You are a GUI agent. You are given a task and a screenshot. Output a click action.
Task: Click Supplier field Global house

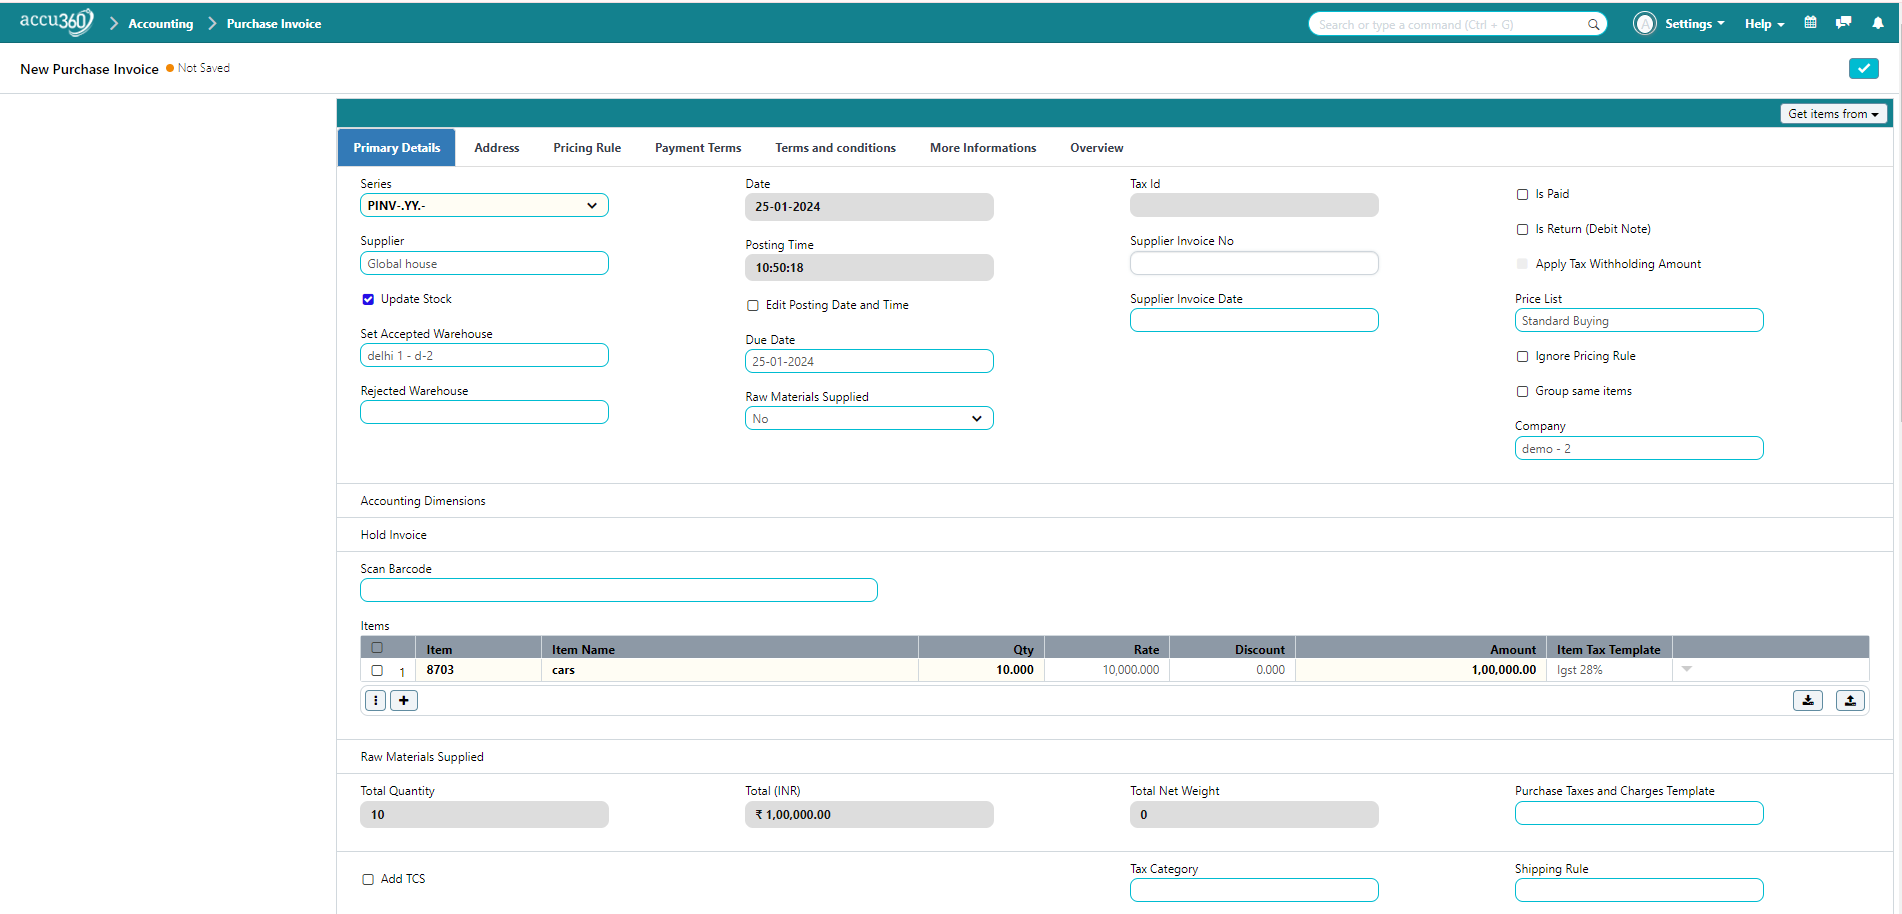484,263
